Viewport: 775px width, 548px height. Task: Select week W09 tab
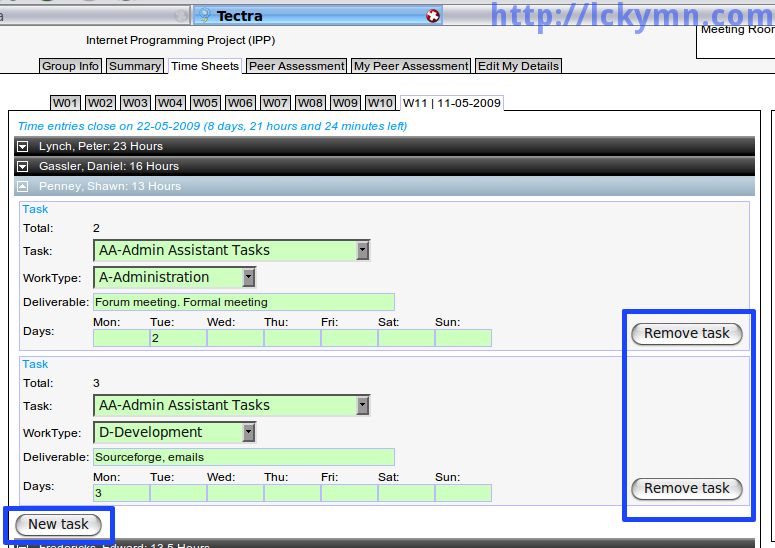click(x=345, y=103)
